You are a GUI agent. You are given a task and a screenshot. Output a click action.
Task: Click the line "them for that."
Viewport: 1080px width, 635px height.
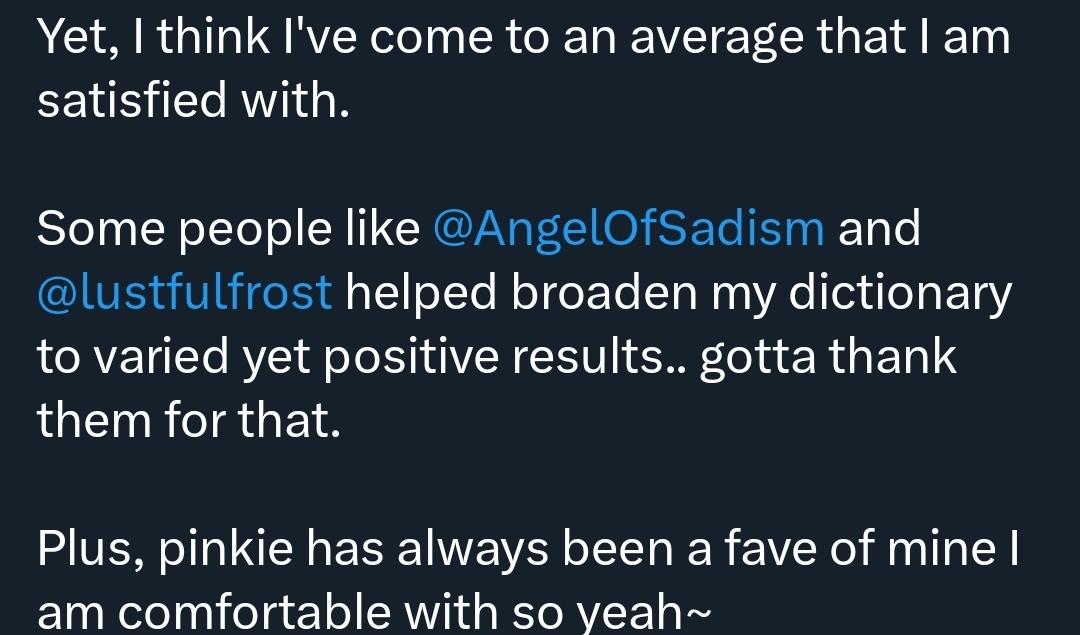click(x=189, y=420)
